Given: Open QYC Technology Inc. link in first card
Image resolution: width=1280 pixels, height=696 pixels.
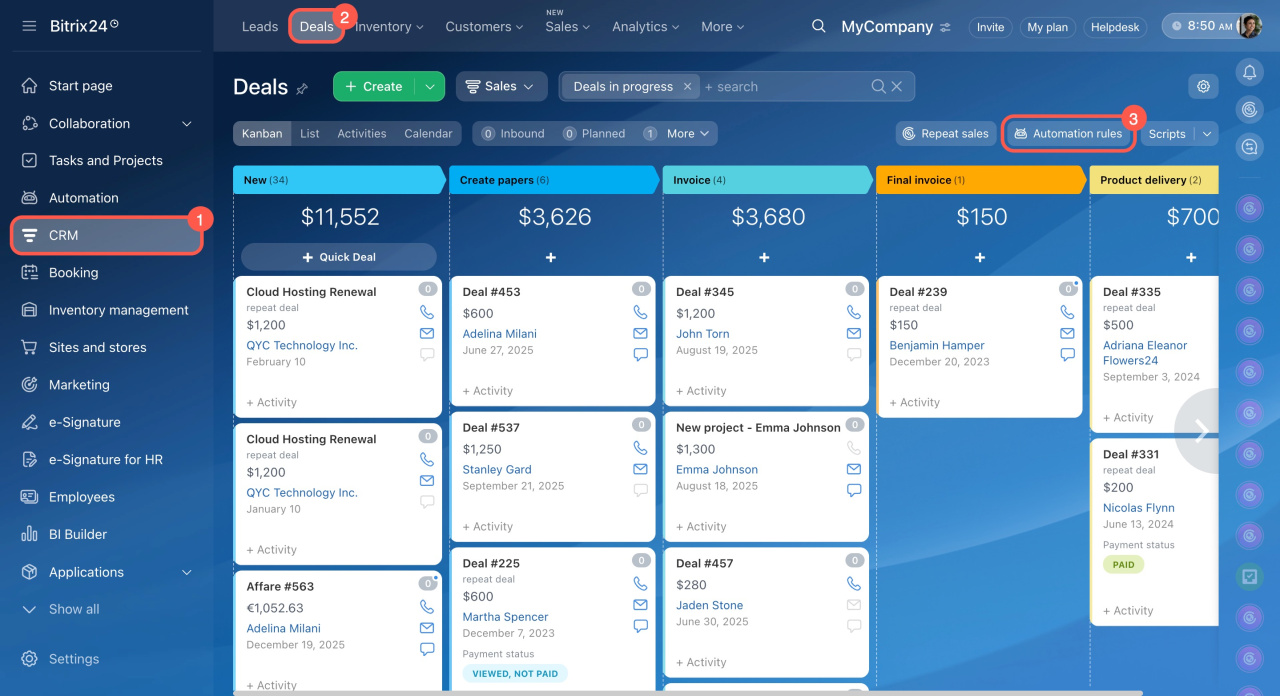Looking at the screenshot, I should 302,346.
